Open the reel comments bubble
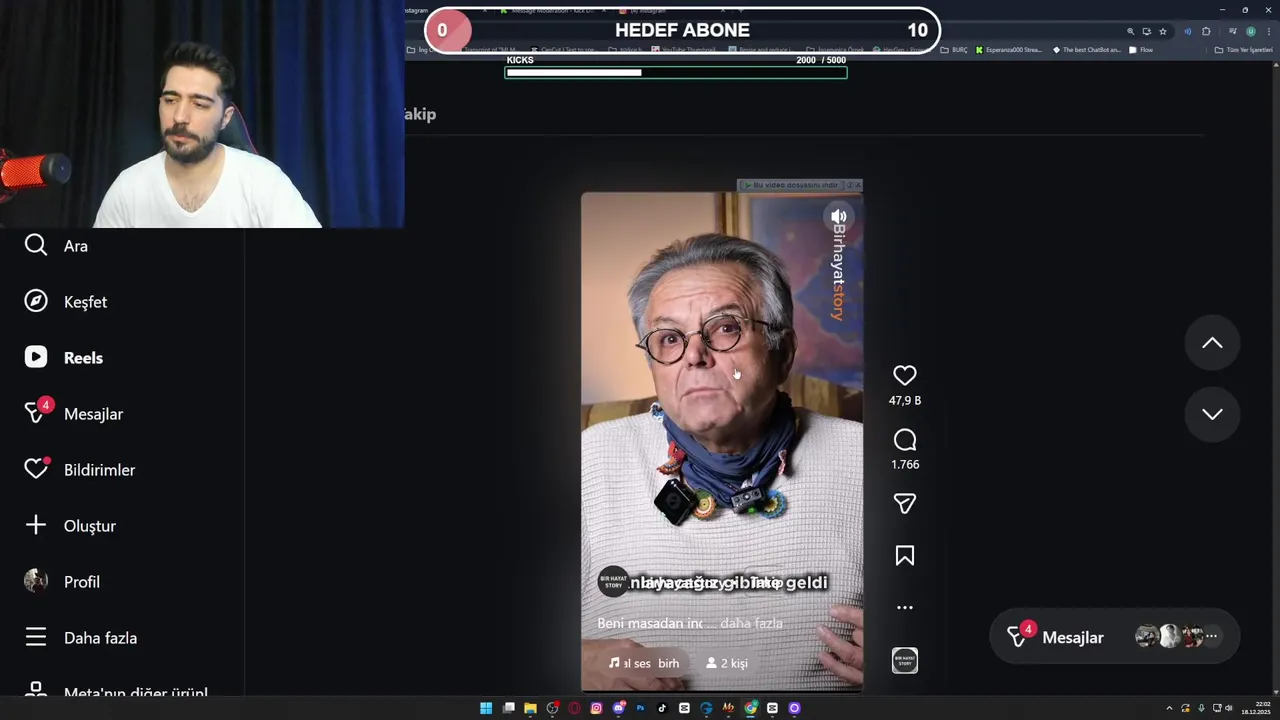Viewport: 1280px width, 720px height. click(x=905, y=440)
